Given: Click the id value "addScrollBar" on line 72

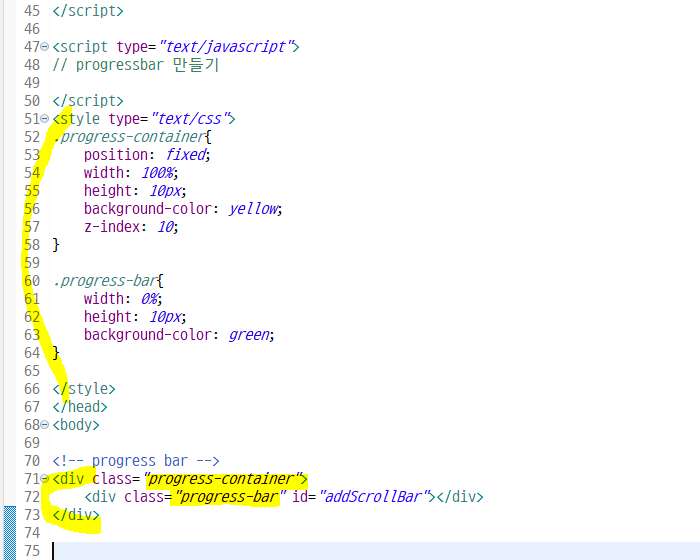Looking at the screenshot, I should [373, 497].
